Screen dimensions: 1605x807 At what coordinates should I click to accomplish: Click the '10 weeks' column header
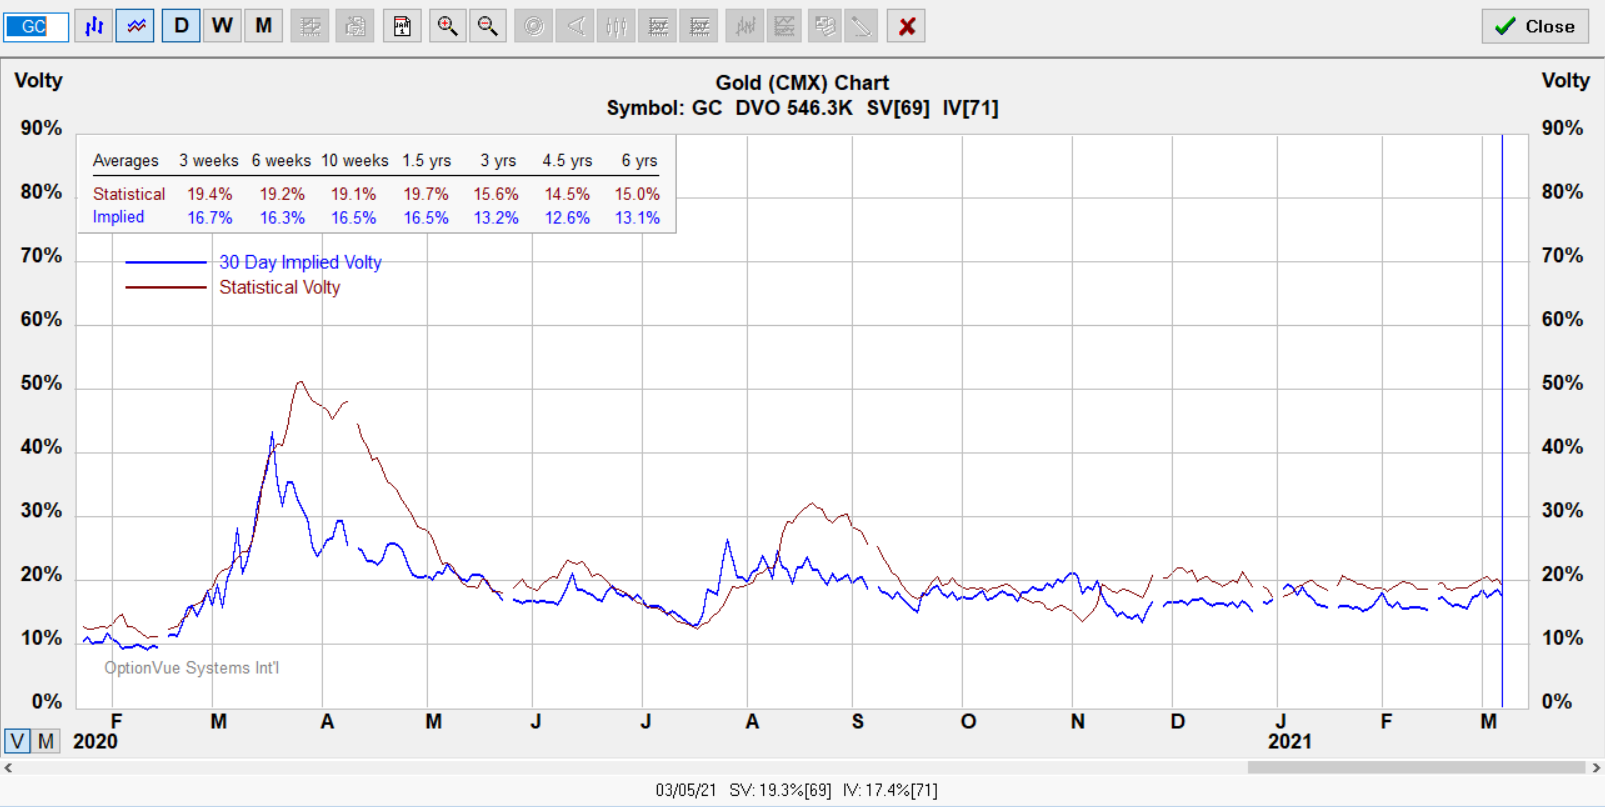click(355, 161)
